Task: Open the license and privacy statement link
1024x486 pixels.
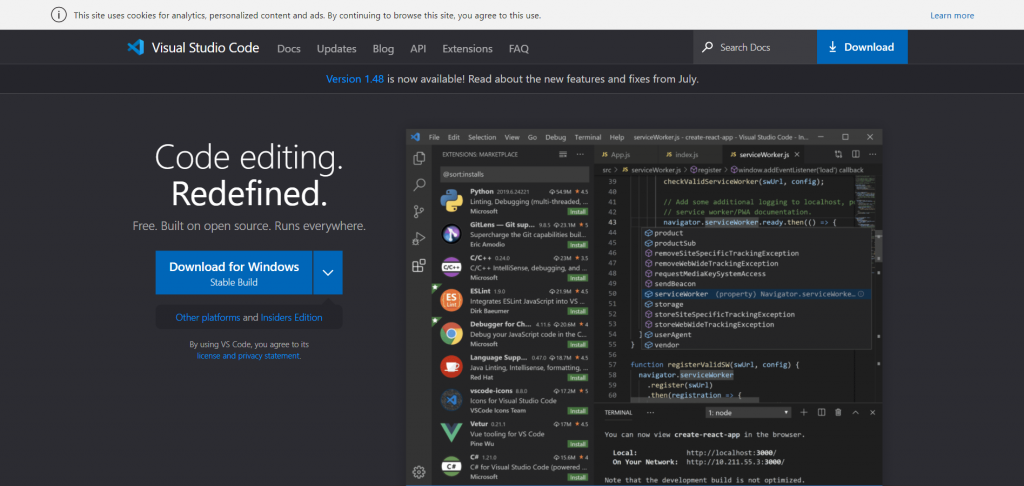Action: pos(248,356)
